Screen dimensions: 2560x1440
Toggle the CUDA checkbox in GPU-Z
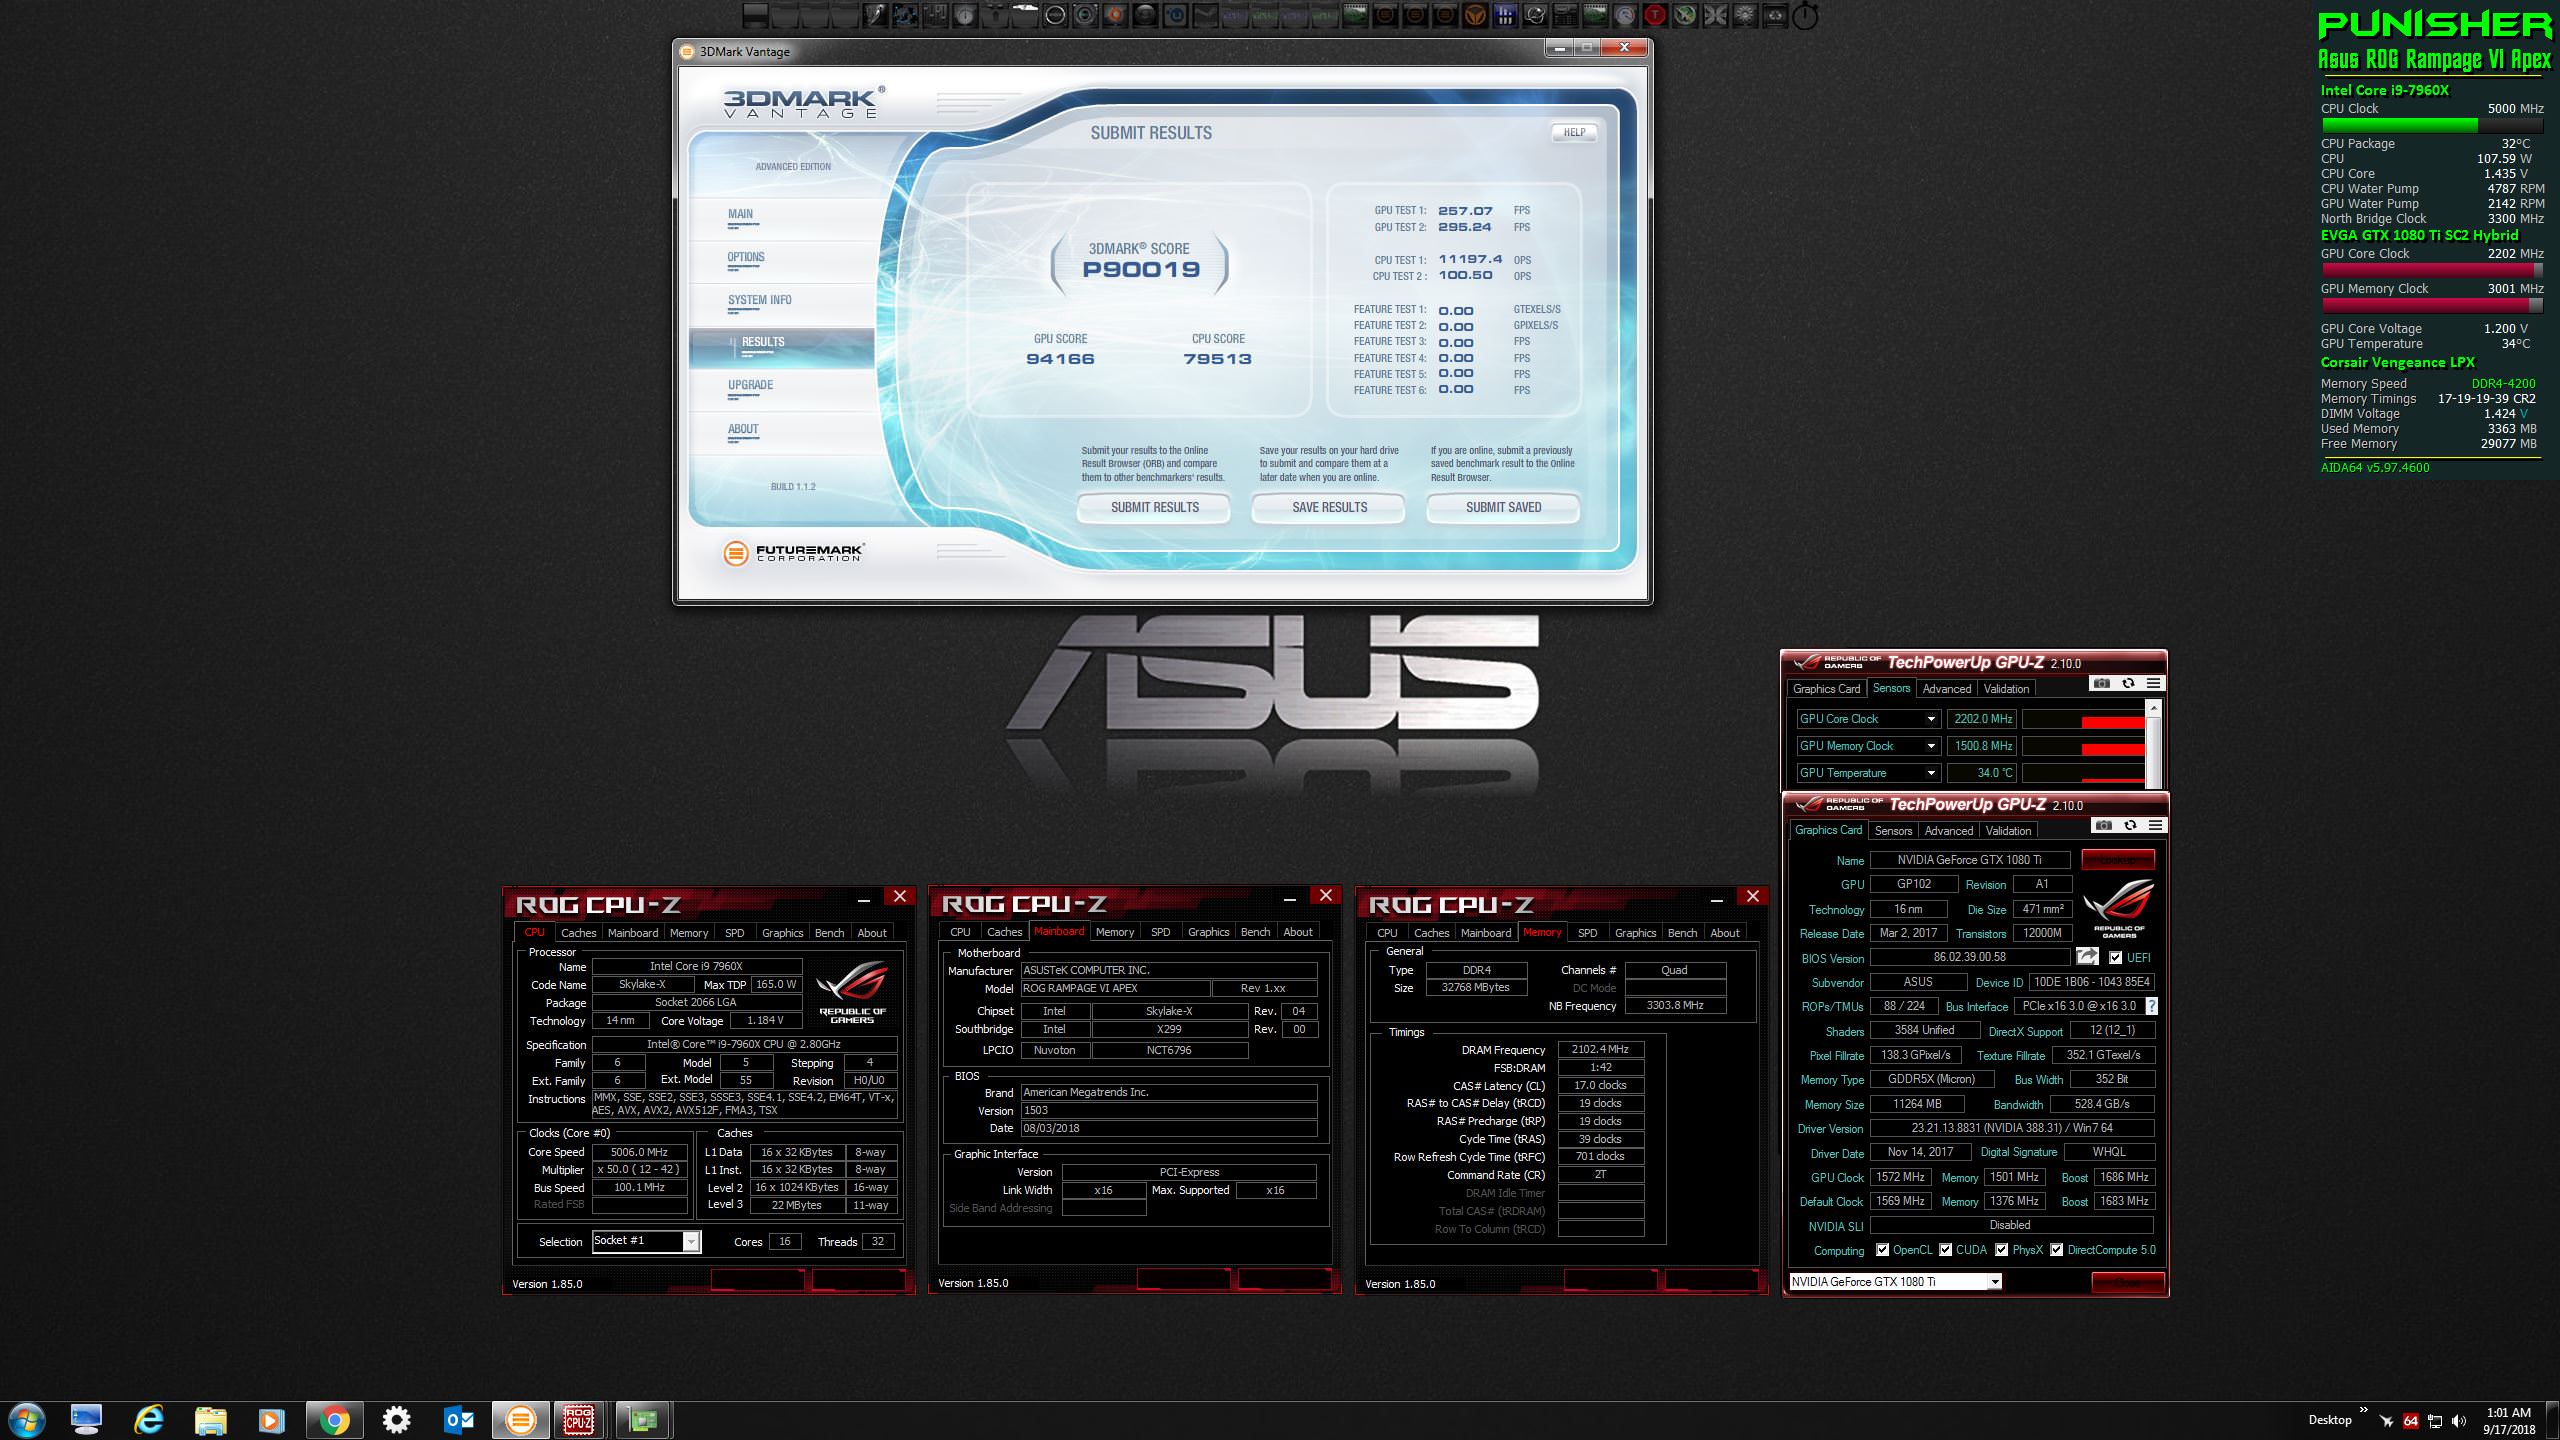pos(1946,1250)
